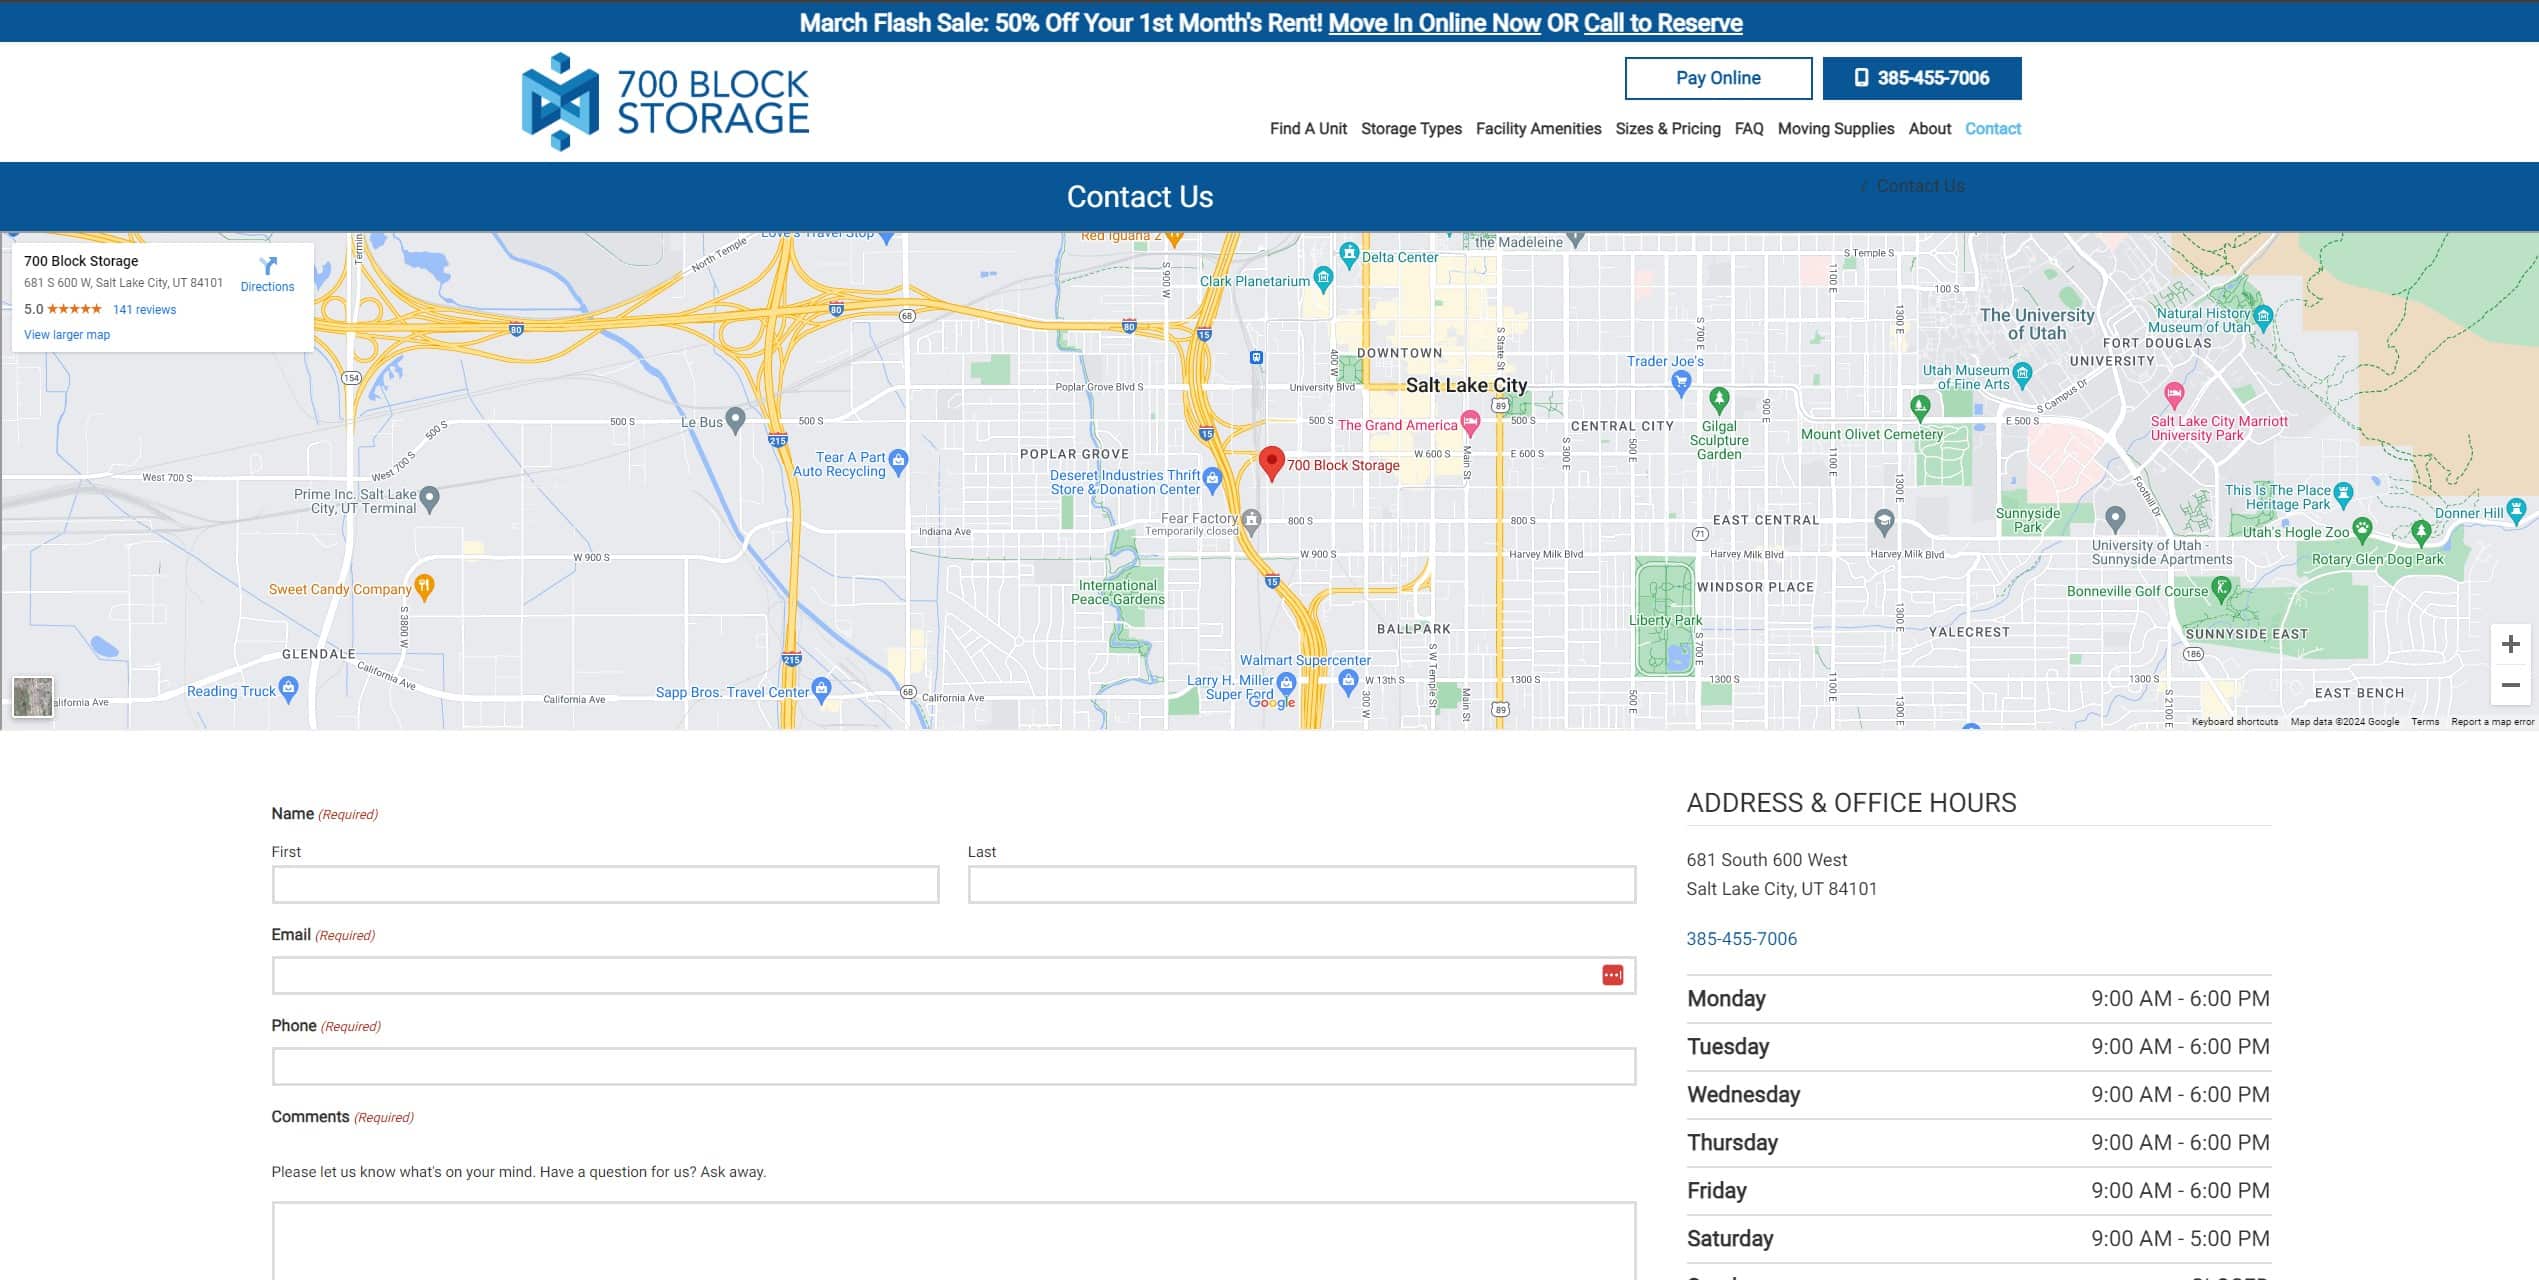The image size is (2539, 1280).
Task: Click the Clark Planetarium map marker
Action: click(1323, 278)
